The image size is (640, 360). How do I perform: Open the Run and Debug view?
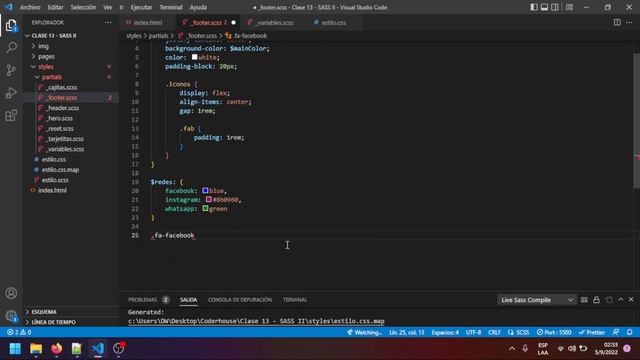[x=11, y=93]
